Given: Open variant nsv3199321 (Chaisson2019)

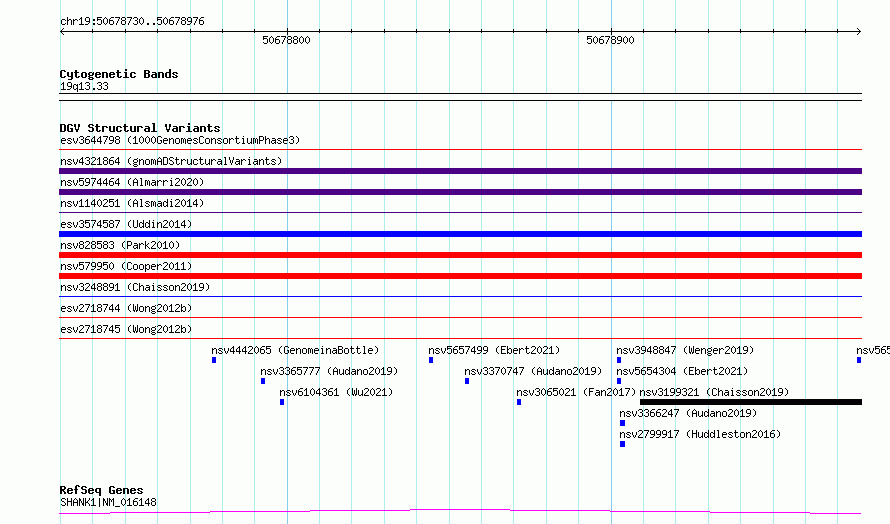Looking at the screenshot, I should coord(714,392).
